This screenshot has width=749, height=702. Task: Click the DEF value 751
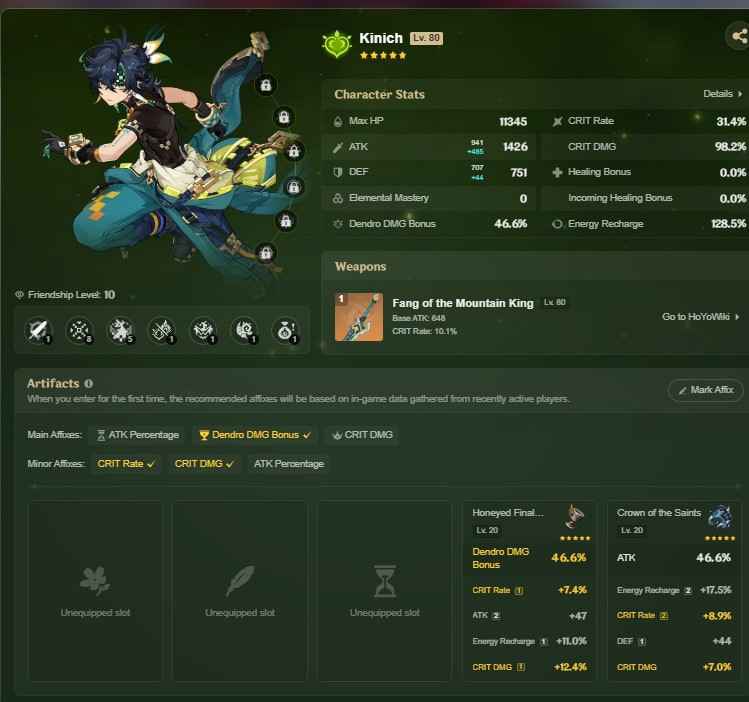519,172
